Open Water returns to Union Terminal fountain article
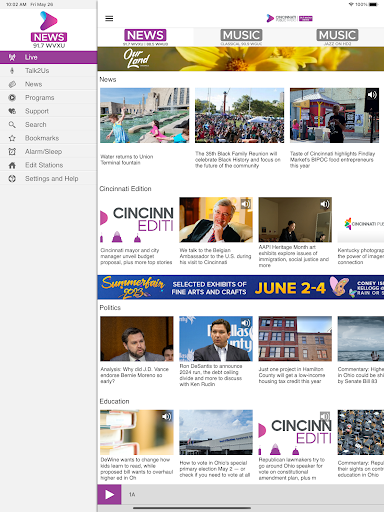 [127, 160]
